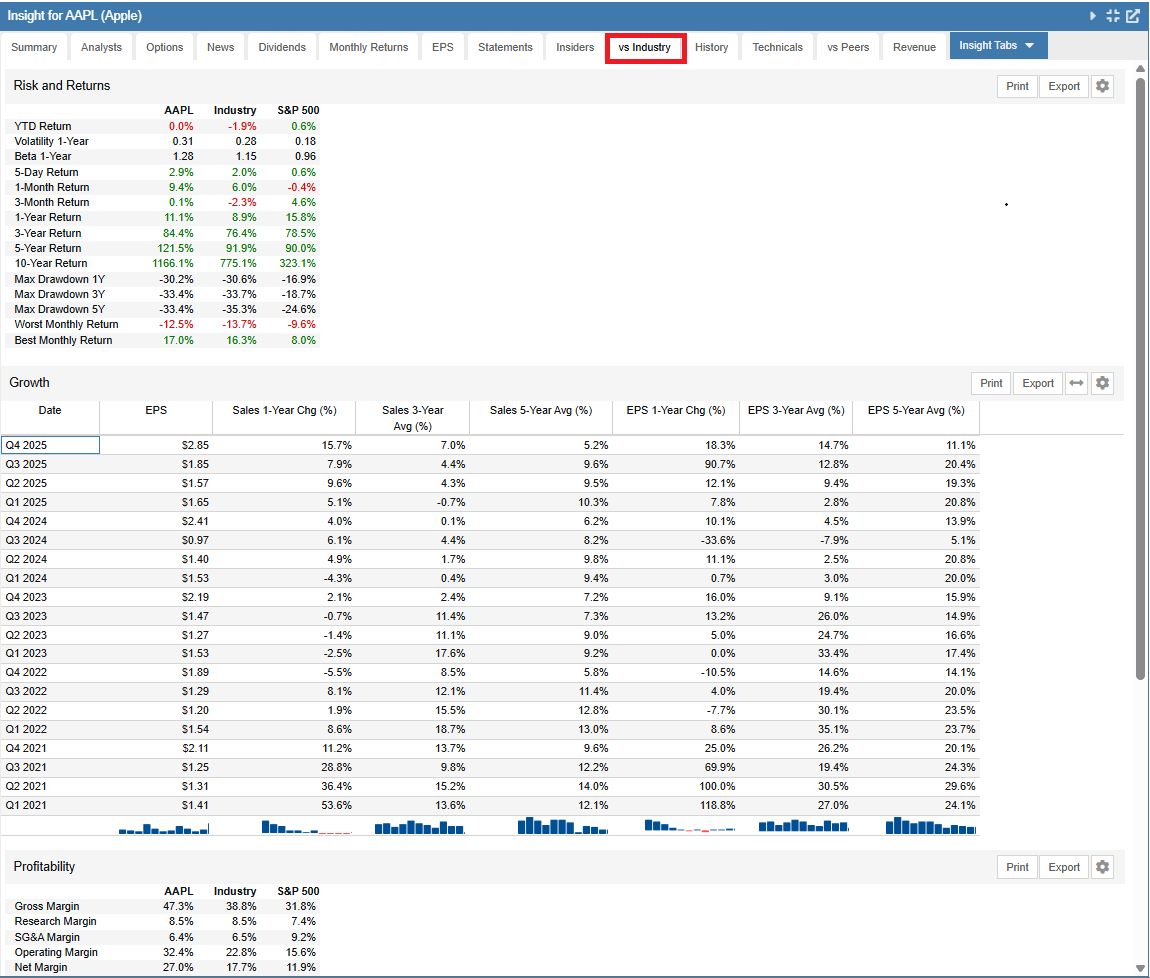Export the Profitability data
The height and width of the screenshot is (978, 1150).
coord(1063,867)
